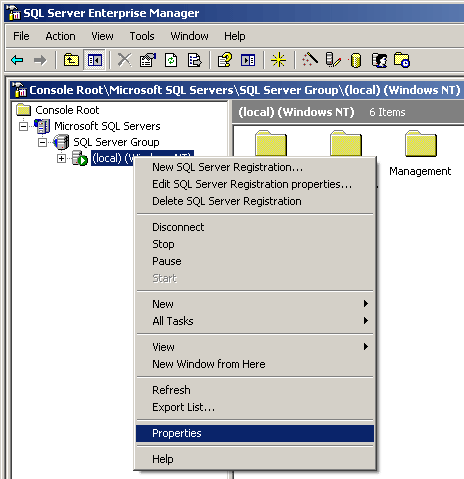
Task: Open the Tools menu
Action: pos(142,36)
